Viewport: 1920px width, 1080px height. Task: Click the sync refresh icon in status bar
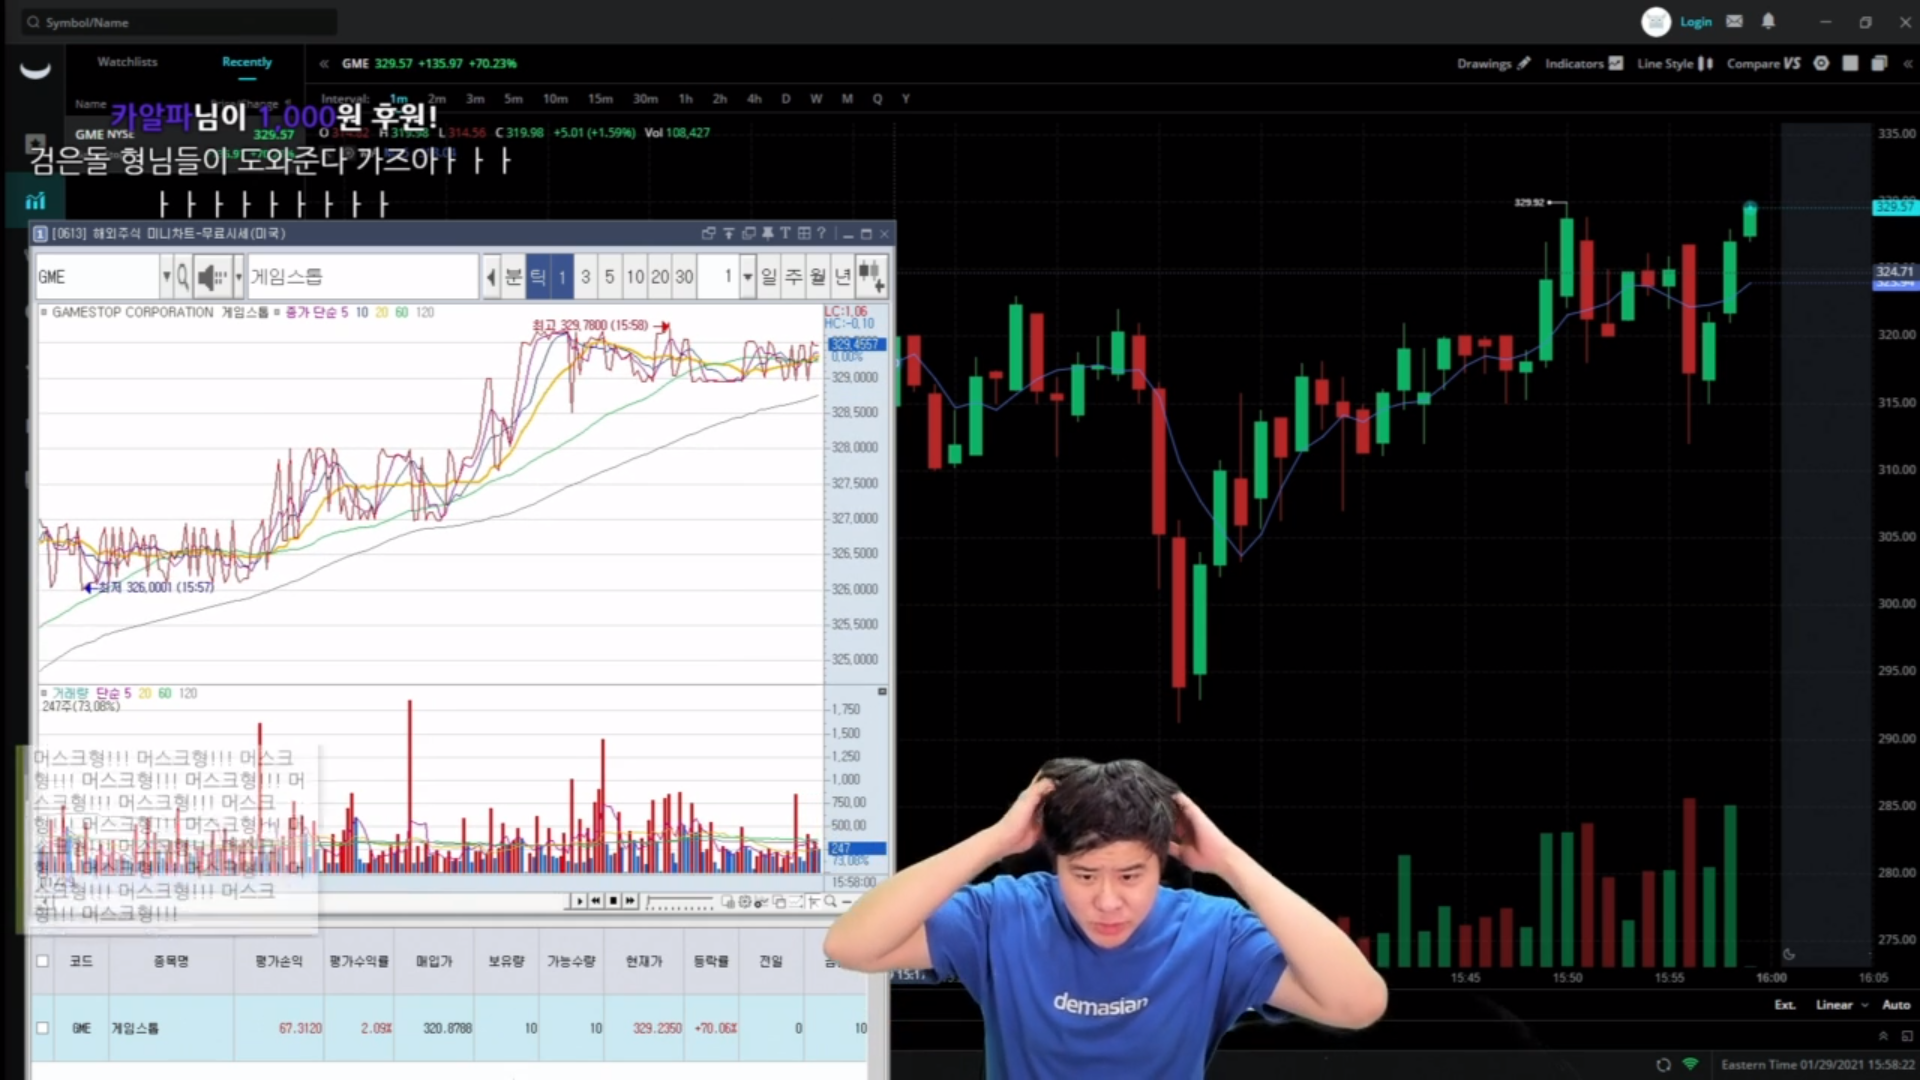tap(1663, 1065)
